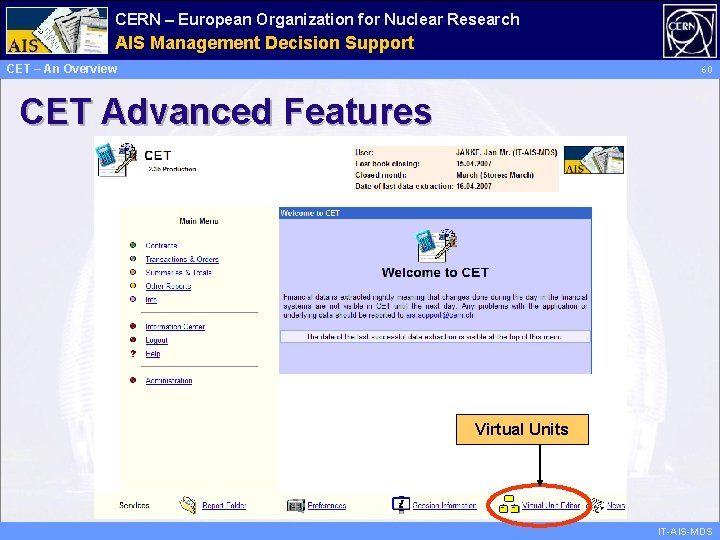
Task: Click the AIS logo in slide header
Action: click(x=57, y=31)
